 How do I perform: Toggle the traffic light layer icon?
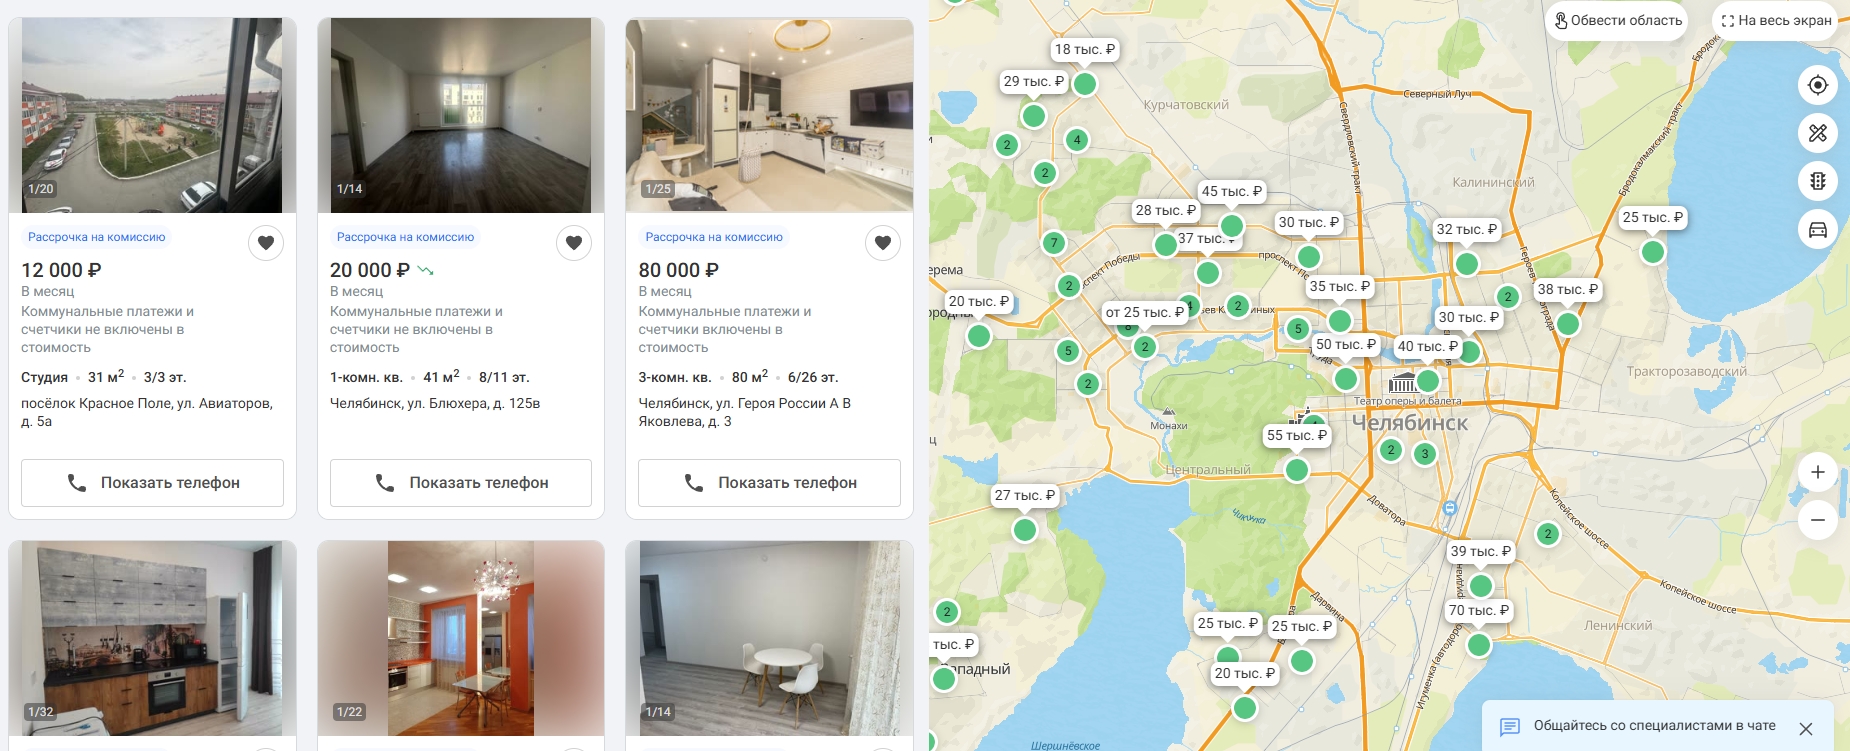point(1818,181)
